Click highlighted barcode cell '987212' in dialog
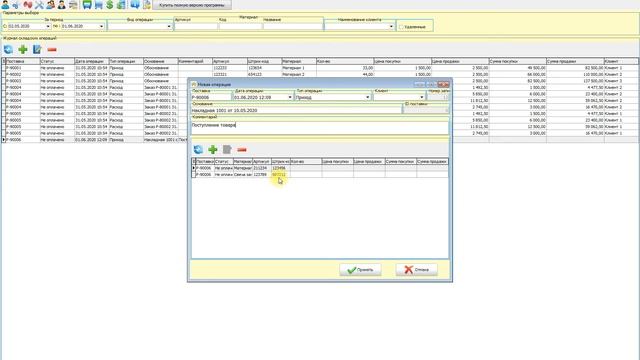Viewport: 640px width, 360px height. [280, 175]
